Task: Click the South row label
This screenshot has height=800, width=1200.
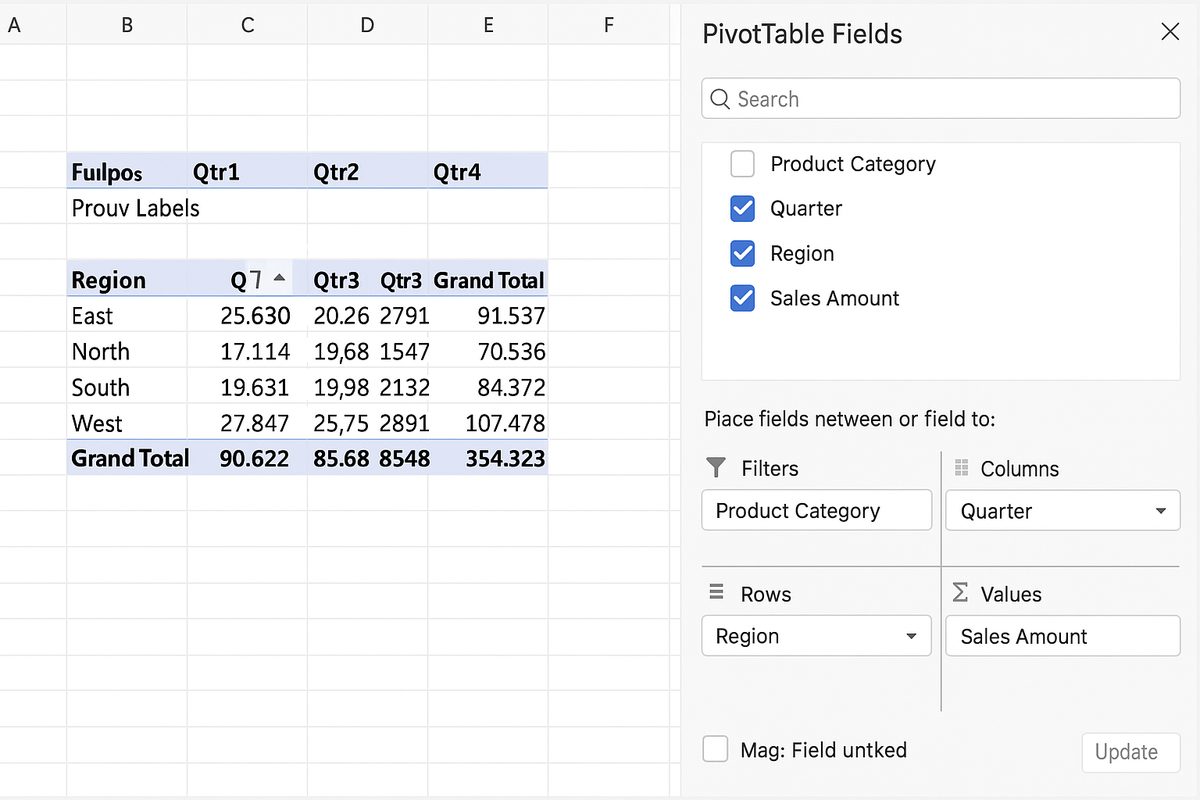Action: (100, 388)
